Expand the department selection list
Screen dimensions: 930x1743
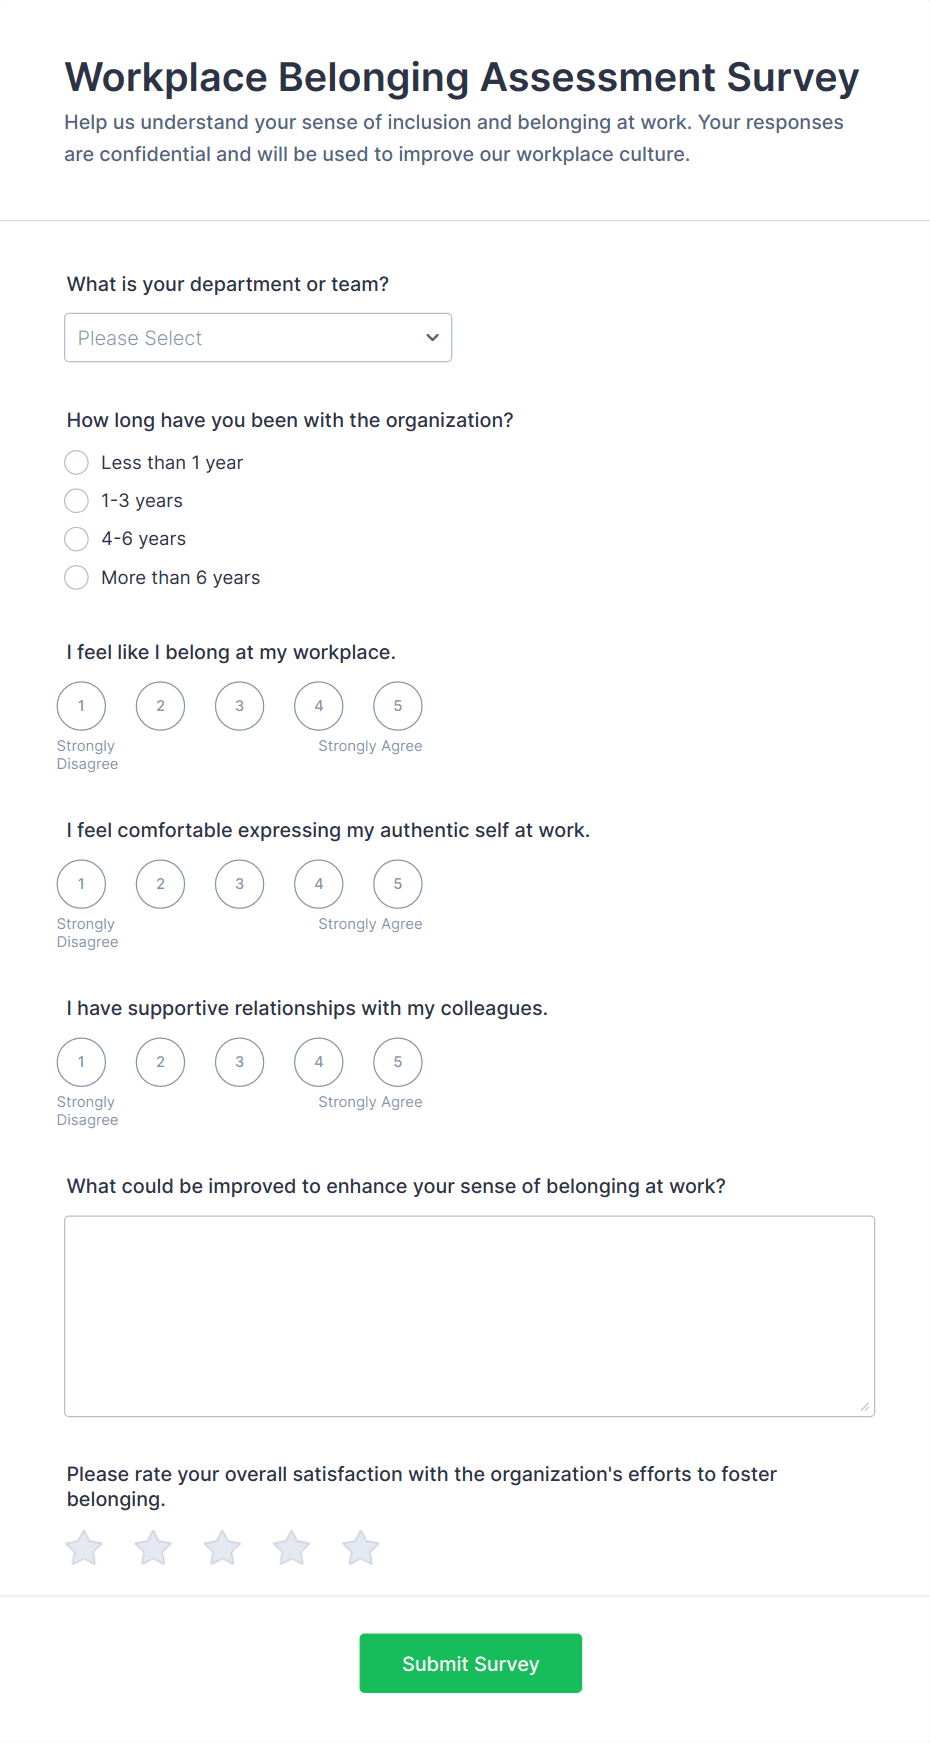258,337
